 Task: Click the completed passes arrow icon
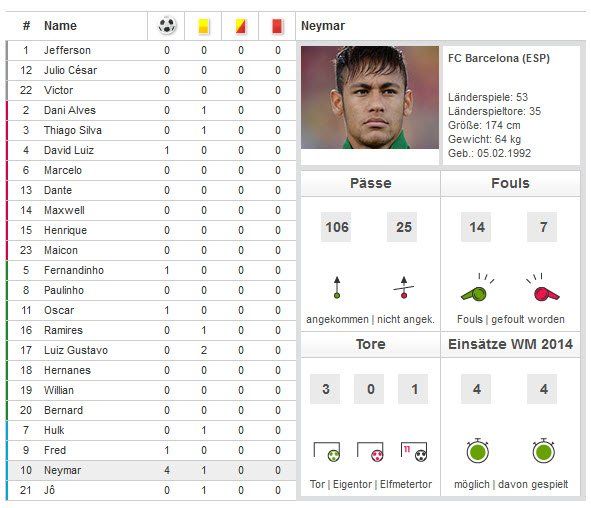(337, 288)
